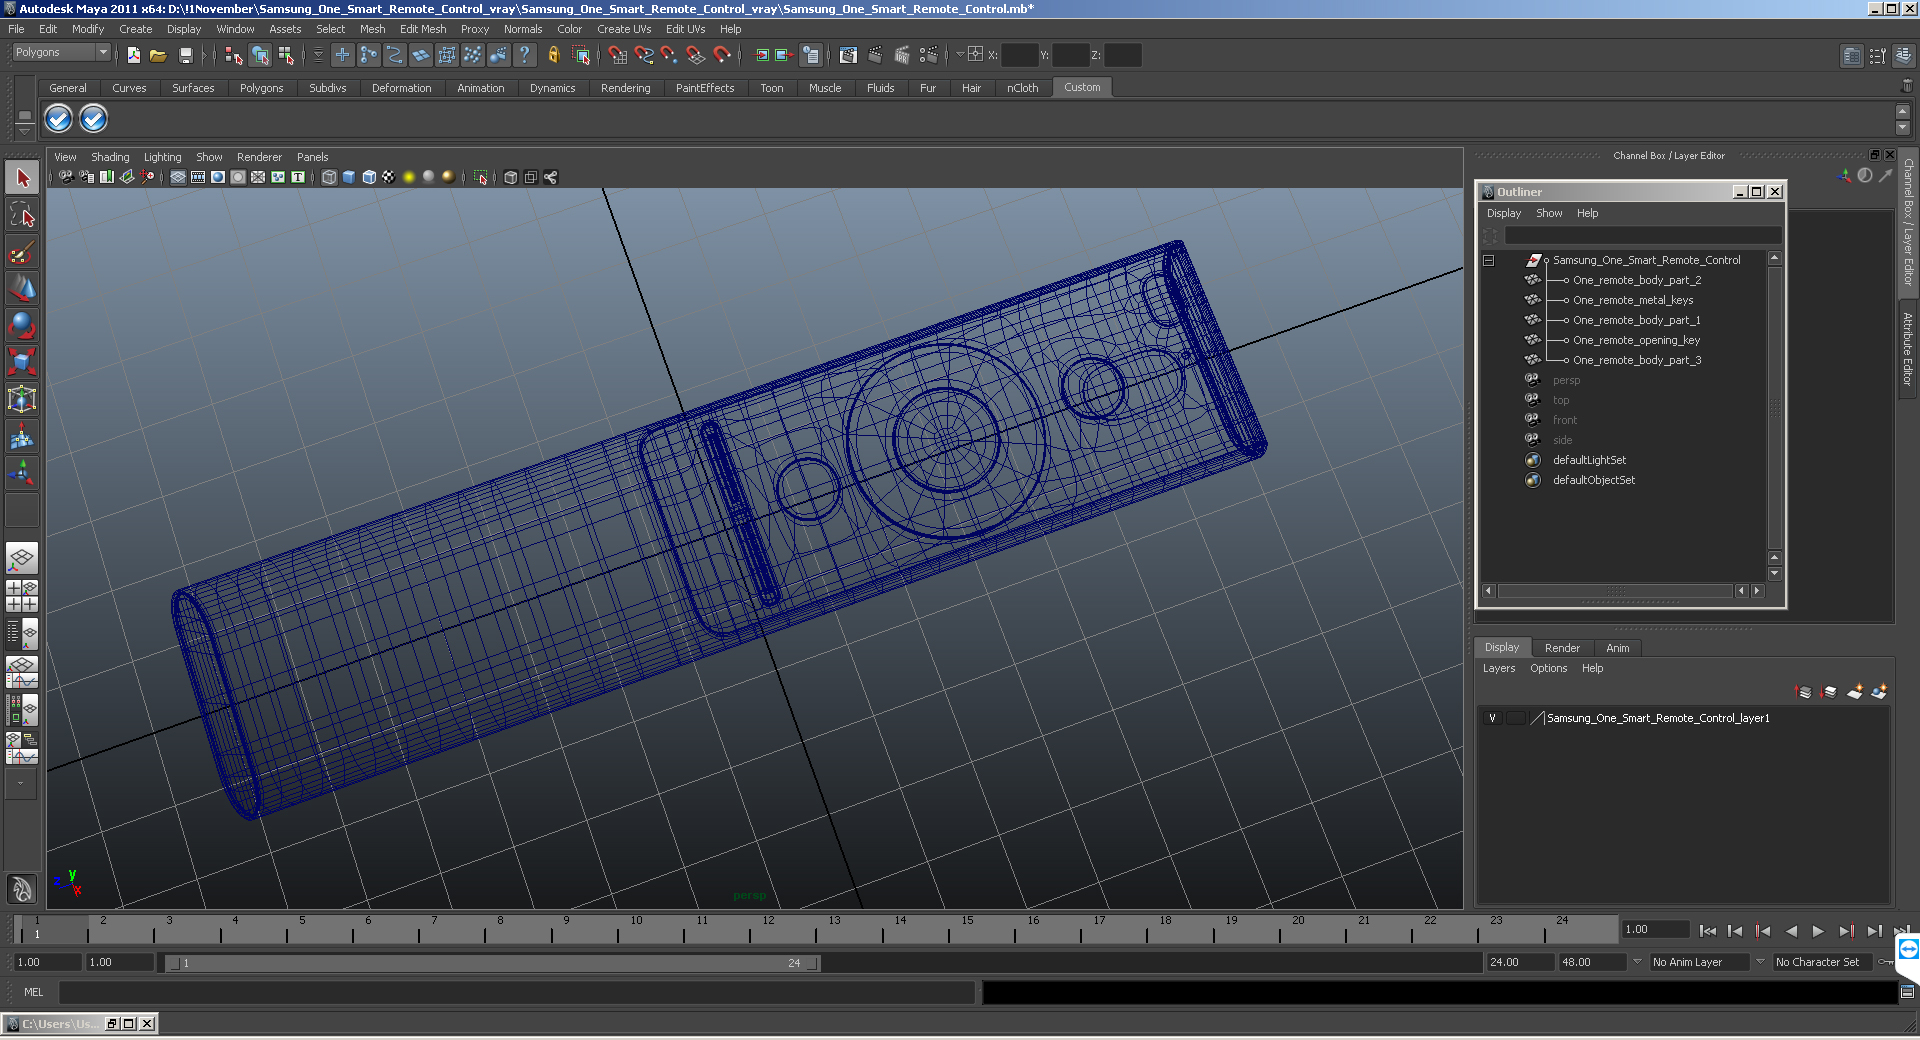
Task: Click first custom shelf checkmark button
Action: pos(59,119)
